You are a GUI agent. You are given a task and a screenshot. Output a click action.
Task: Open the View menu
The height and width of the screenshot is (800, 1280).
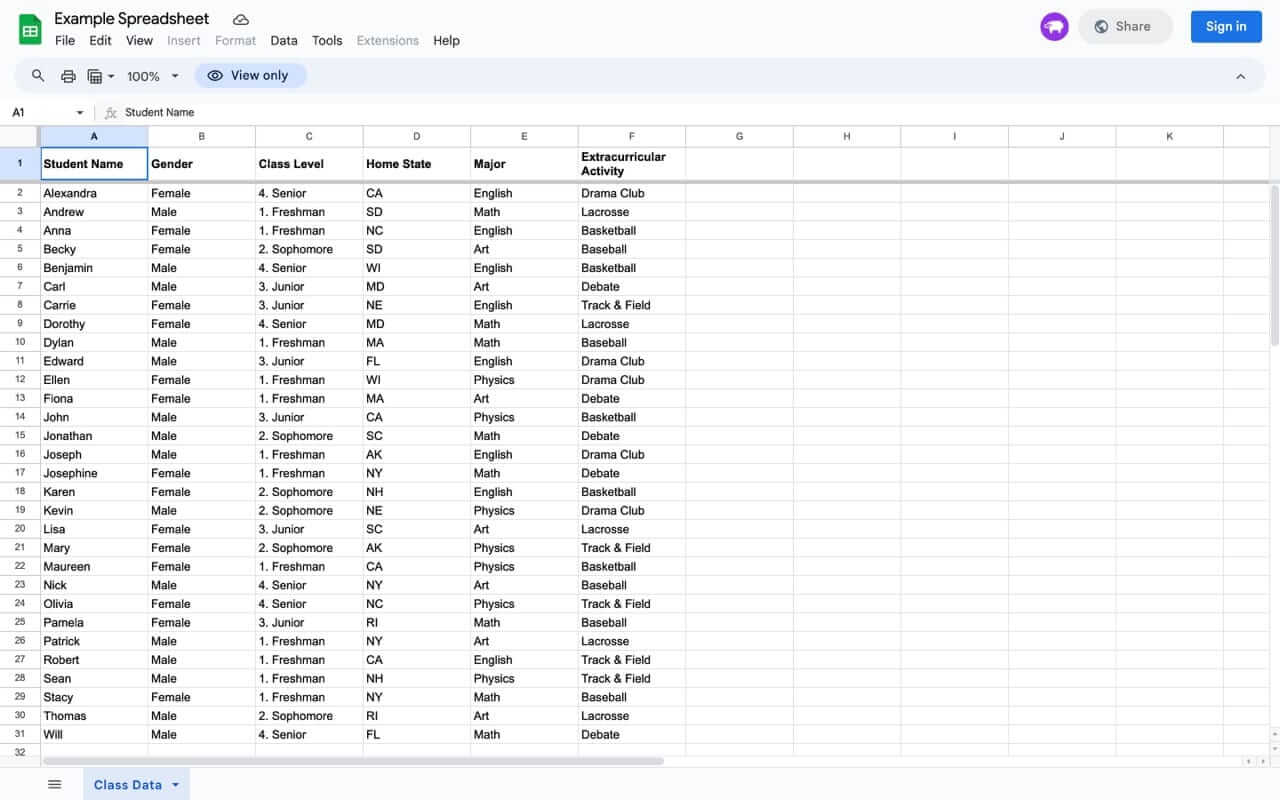(139, 41)
